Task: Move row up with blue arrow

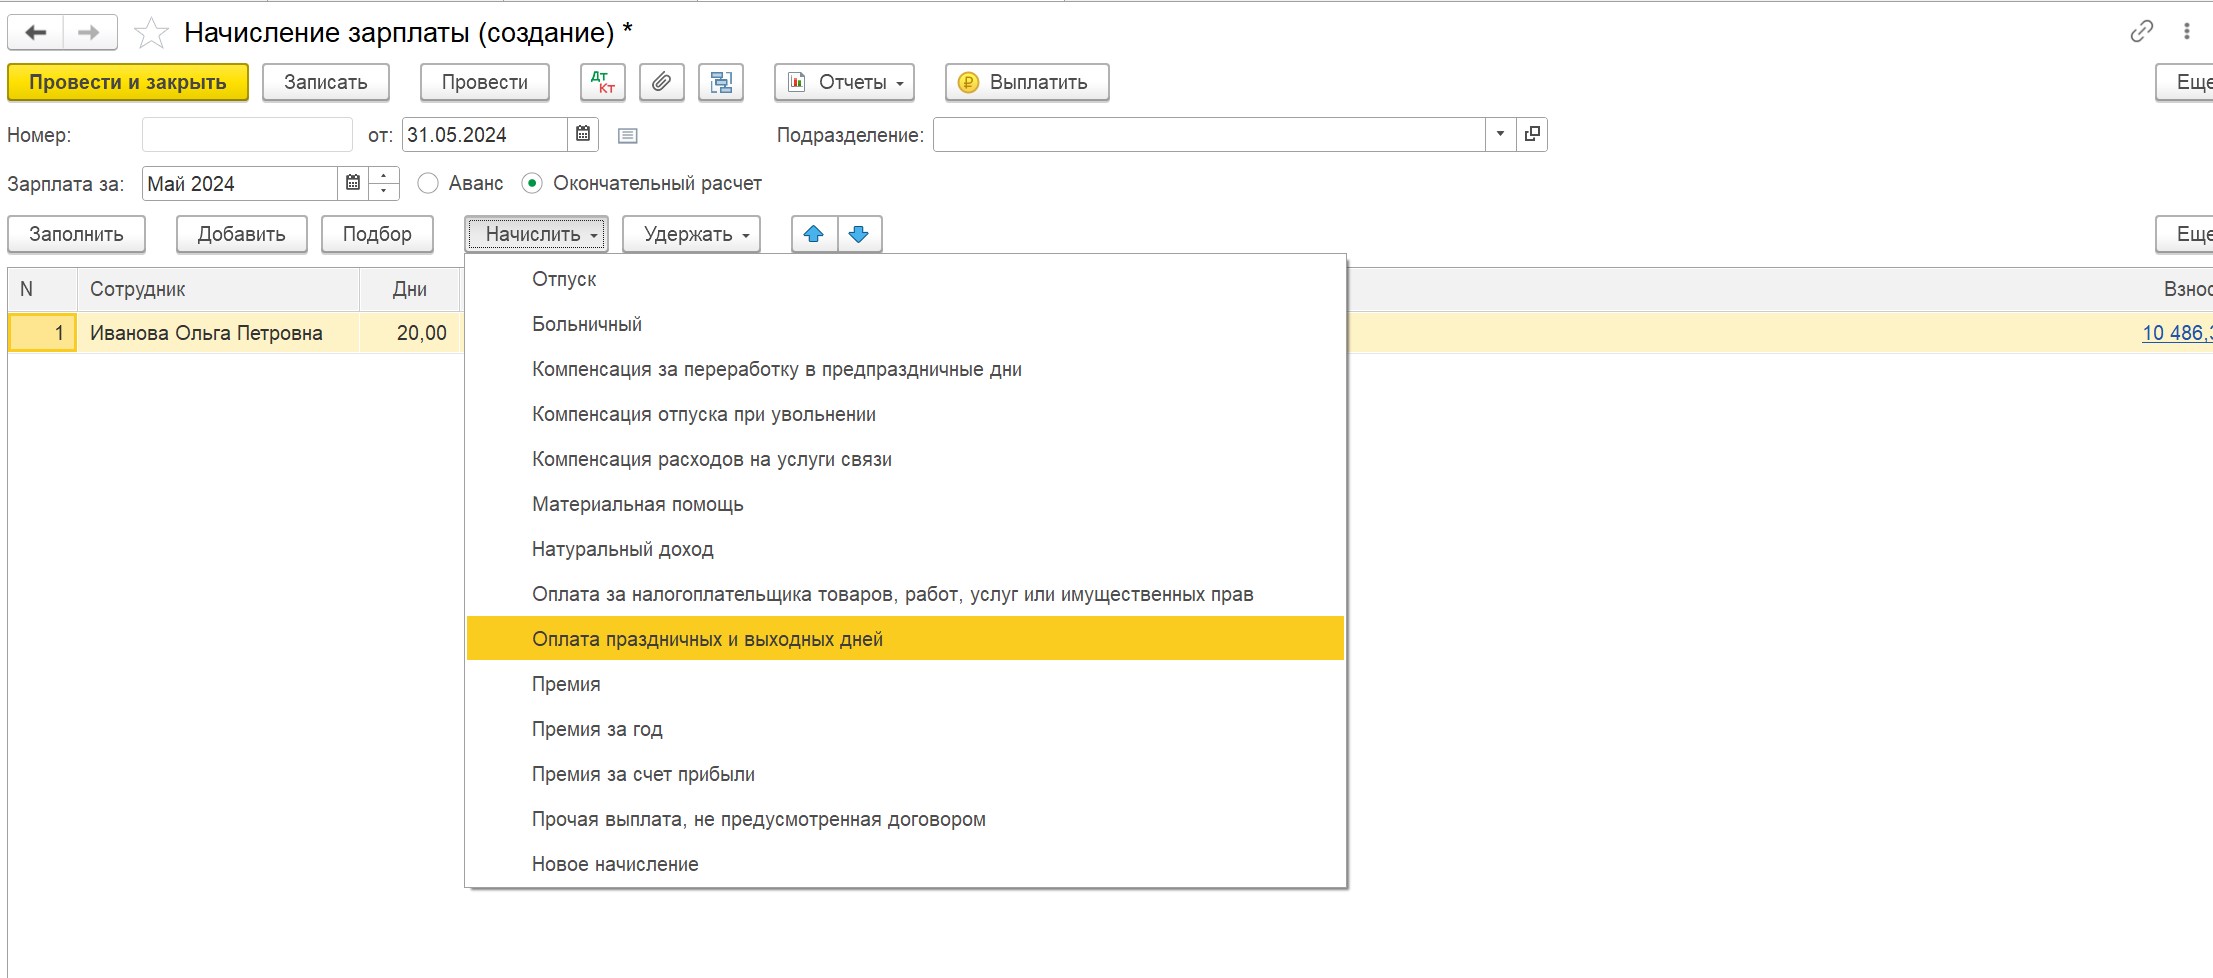Action: [x=814, y=234]
